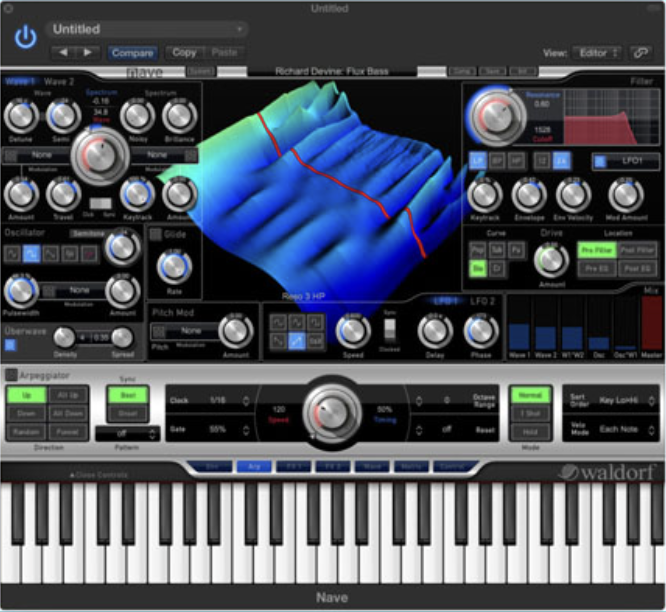Toggle the plugin power bypass button
This screenshot has width=666, height=612.
coord(25,37)
